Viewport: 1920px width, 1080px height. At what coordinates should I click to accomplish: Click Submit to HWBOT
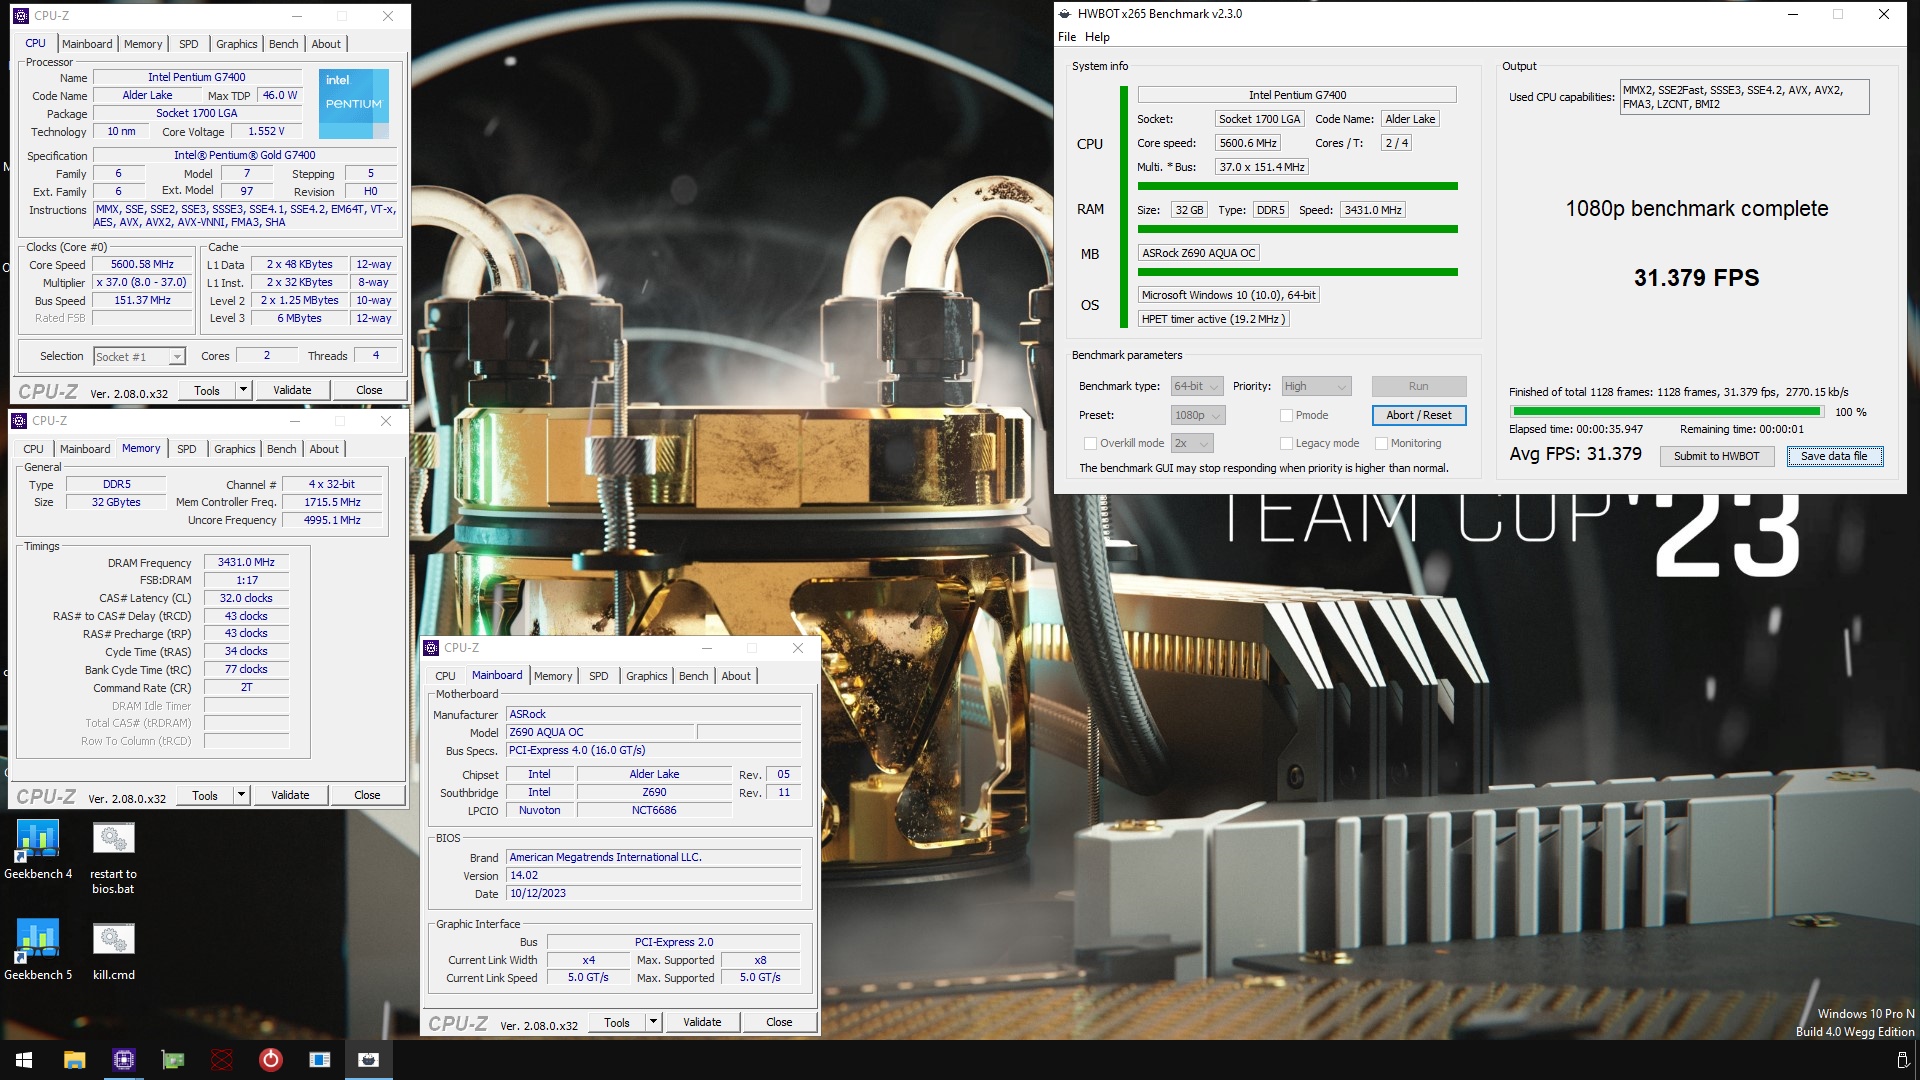1716,456
